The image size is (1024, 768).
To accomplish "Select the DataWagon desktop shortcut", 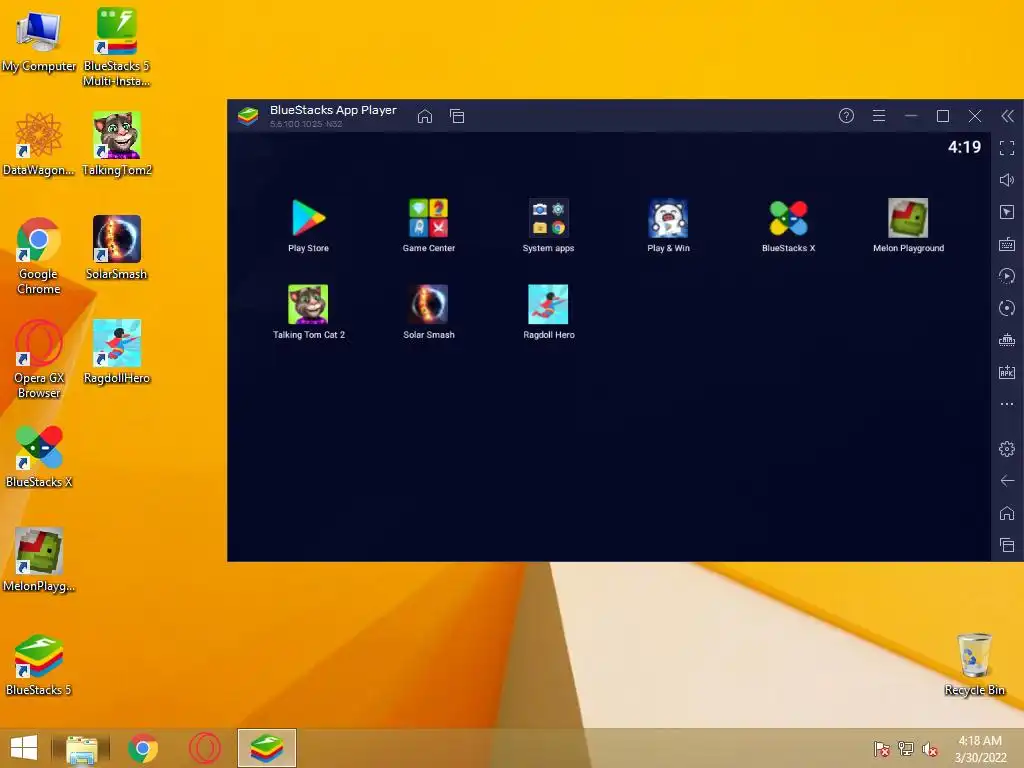I will [39, 144].
